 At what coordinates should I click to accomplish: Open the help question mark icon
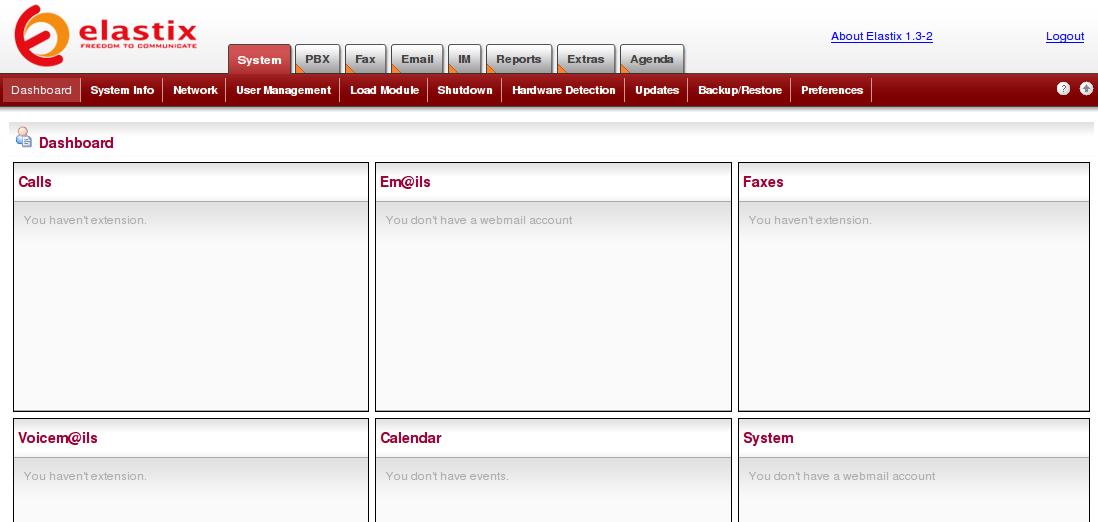(x=1063, y=88)
